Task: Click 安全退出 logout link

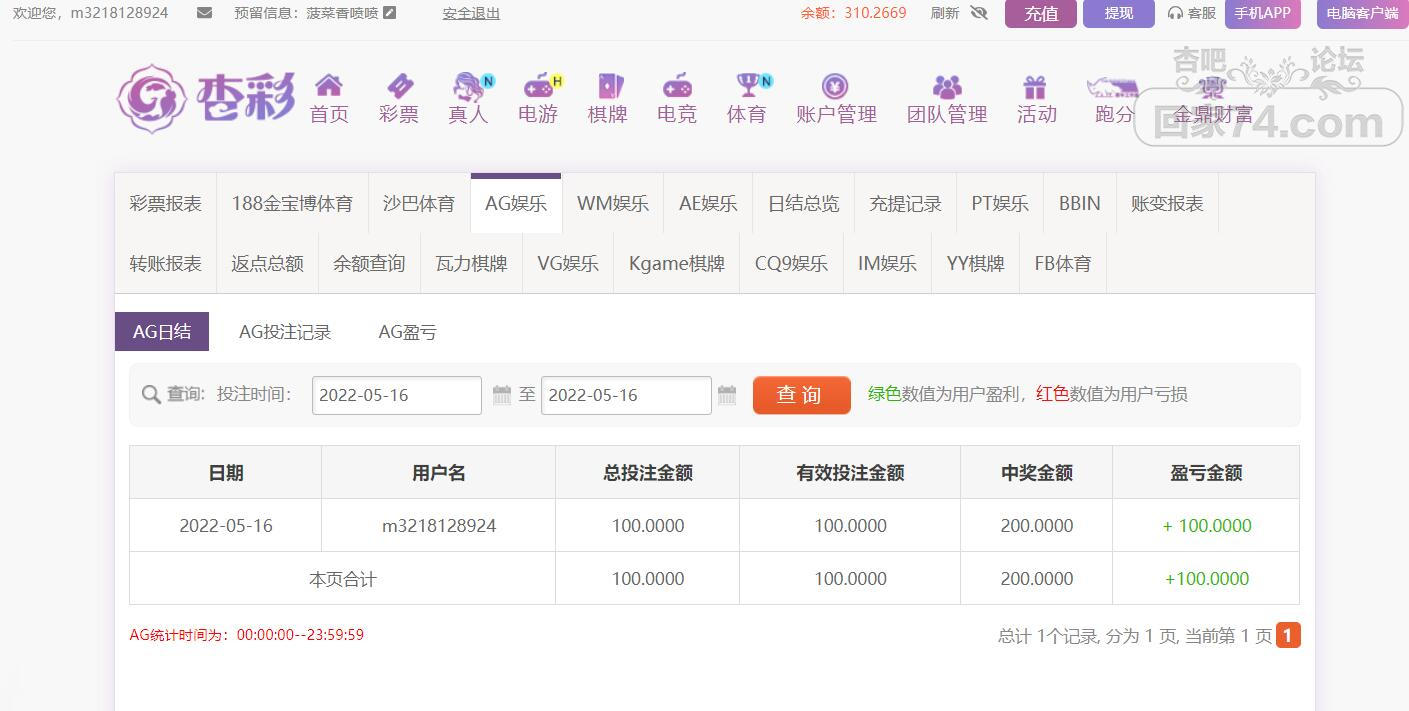Action: tap(471, 14)
